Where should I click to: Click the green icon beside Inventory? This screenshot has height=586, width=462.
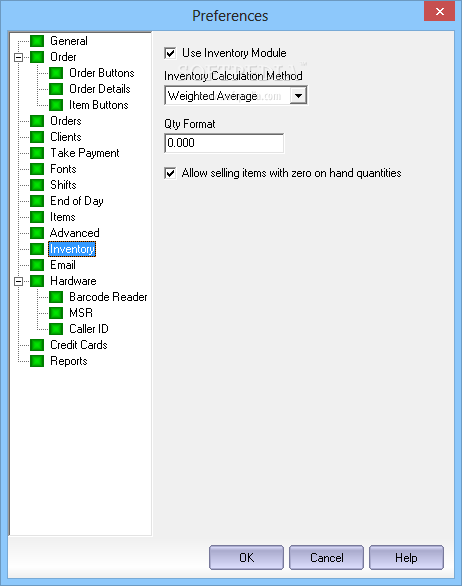pos(37,249)
